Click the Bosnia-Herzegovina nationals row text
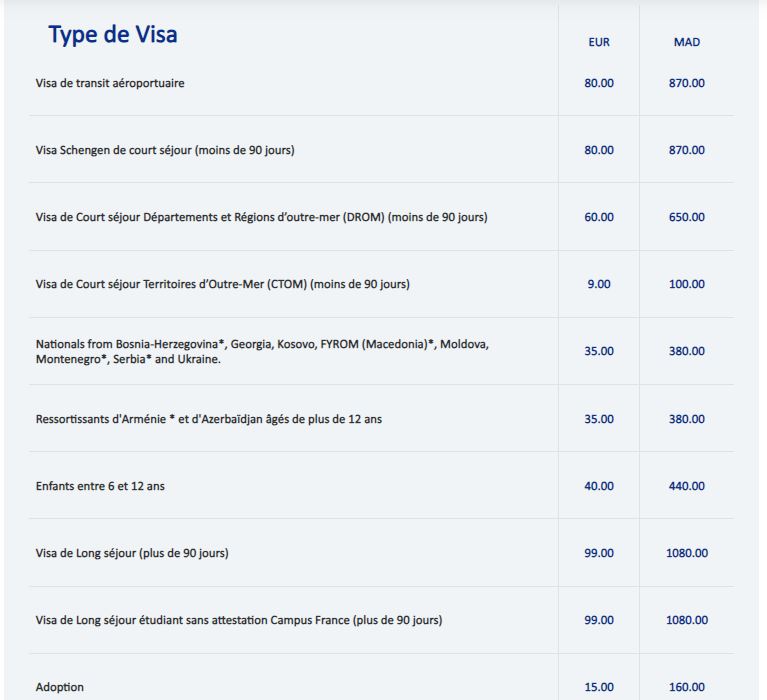767x700 pixels. (261, 351)
